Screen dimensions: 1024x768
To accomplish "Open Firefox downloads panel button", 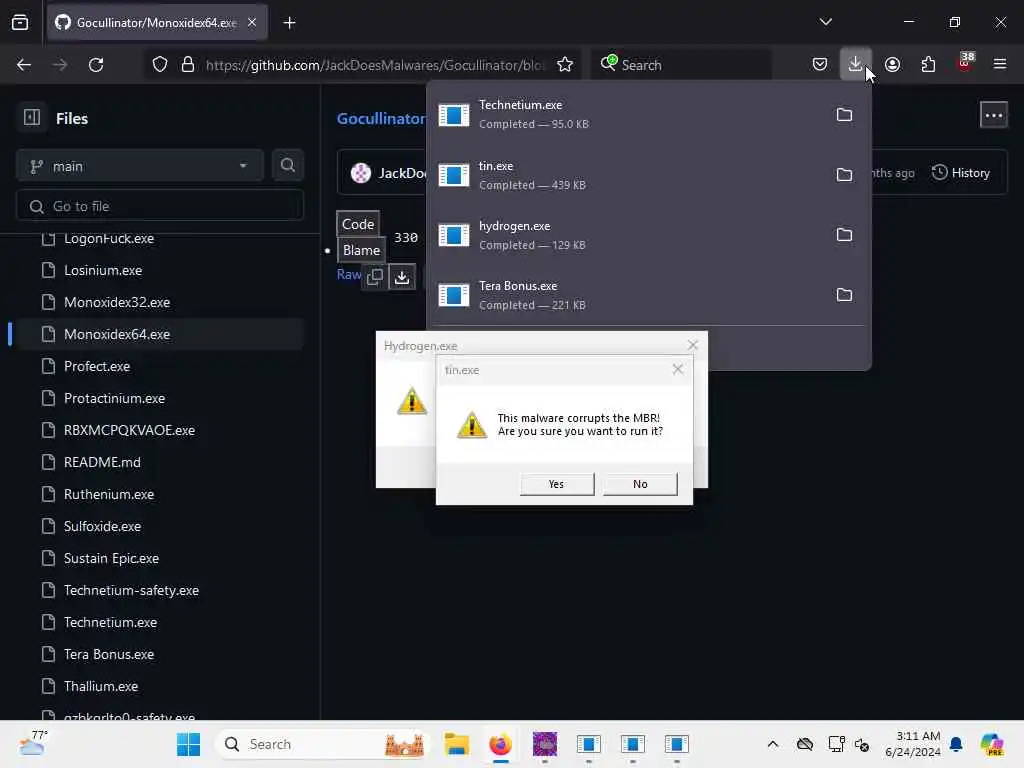I will pos(855,64).
